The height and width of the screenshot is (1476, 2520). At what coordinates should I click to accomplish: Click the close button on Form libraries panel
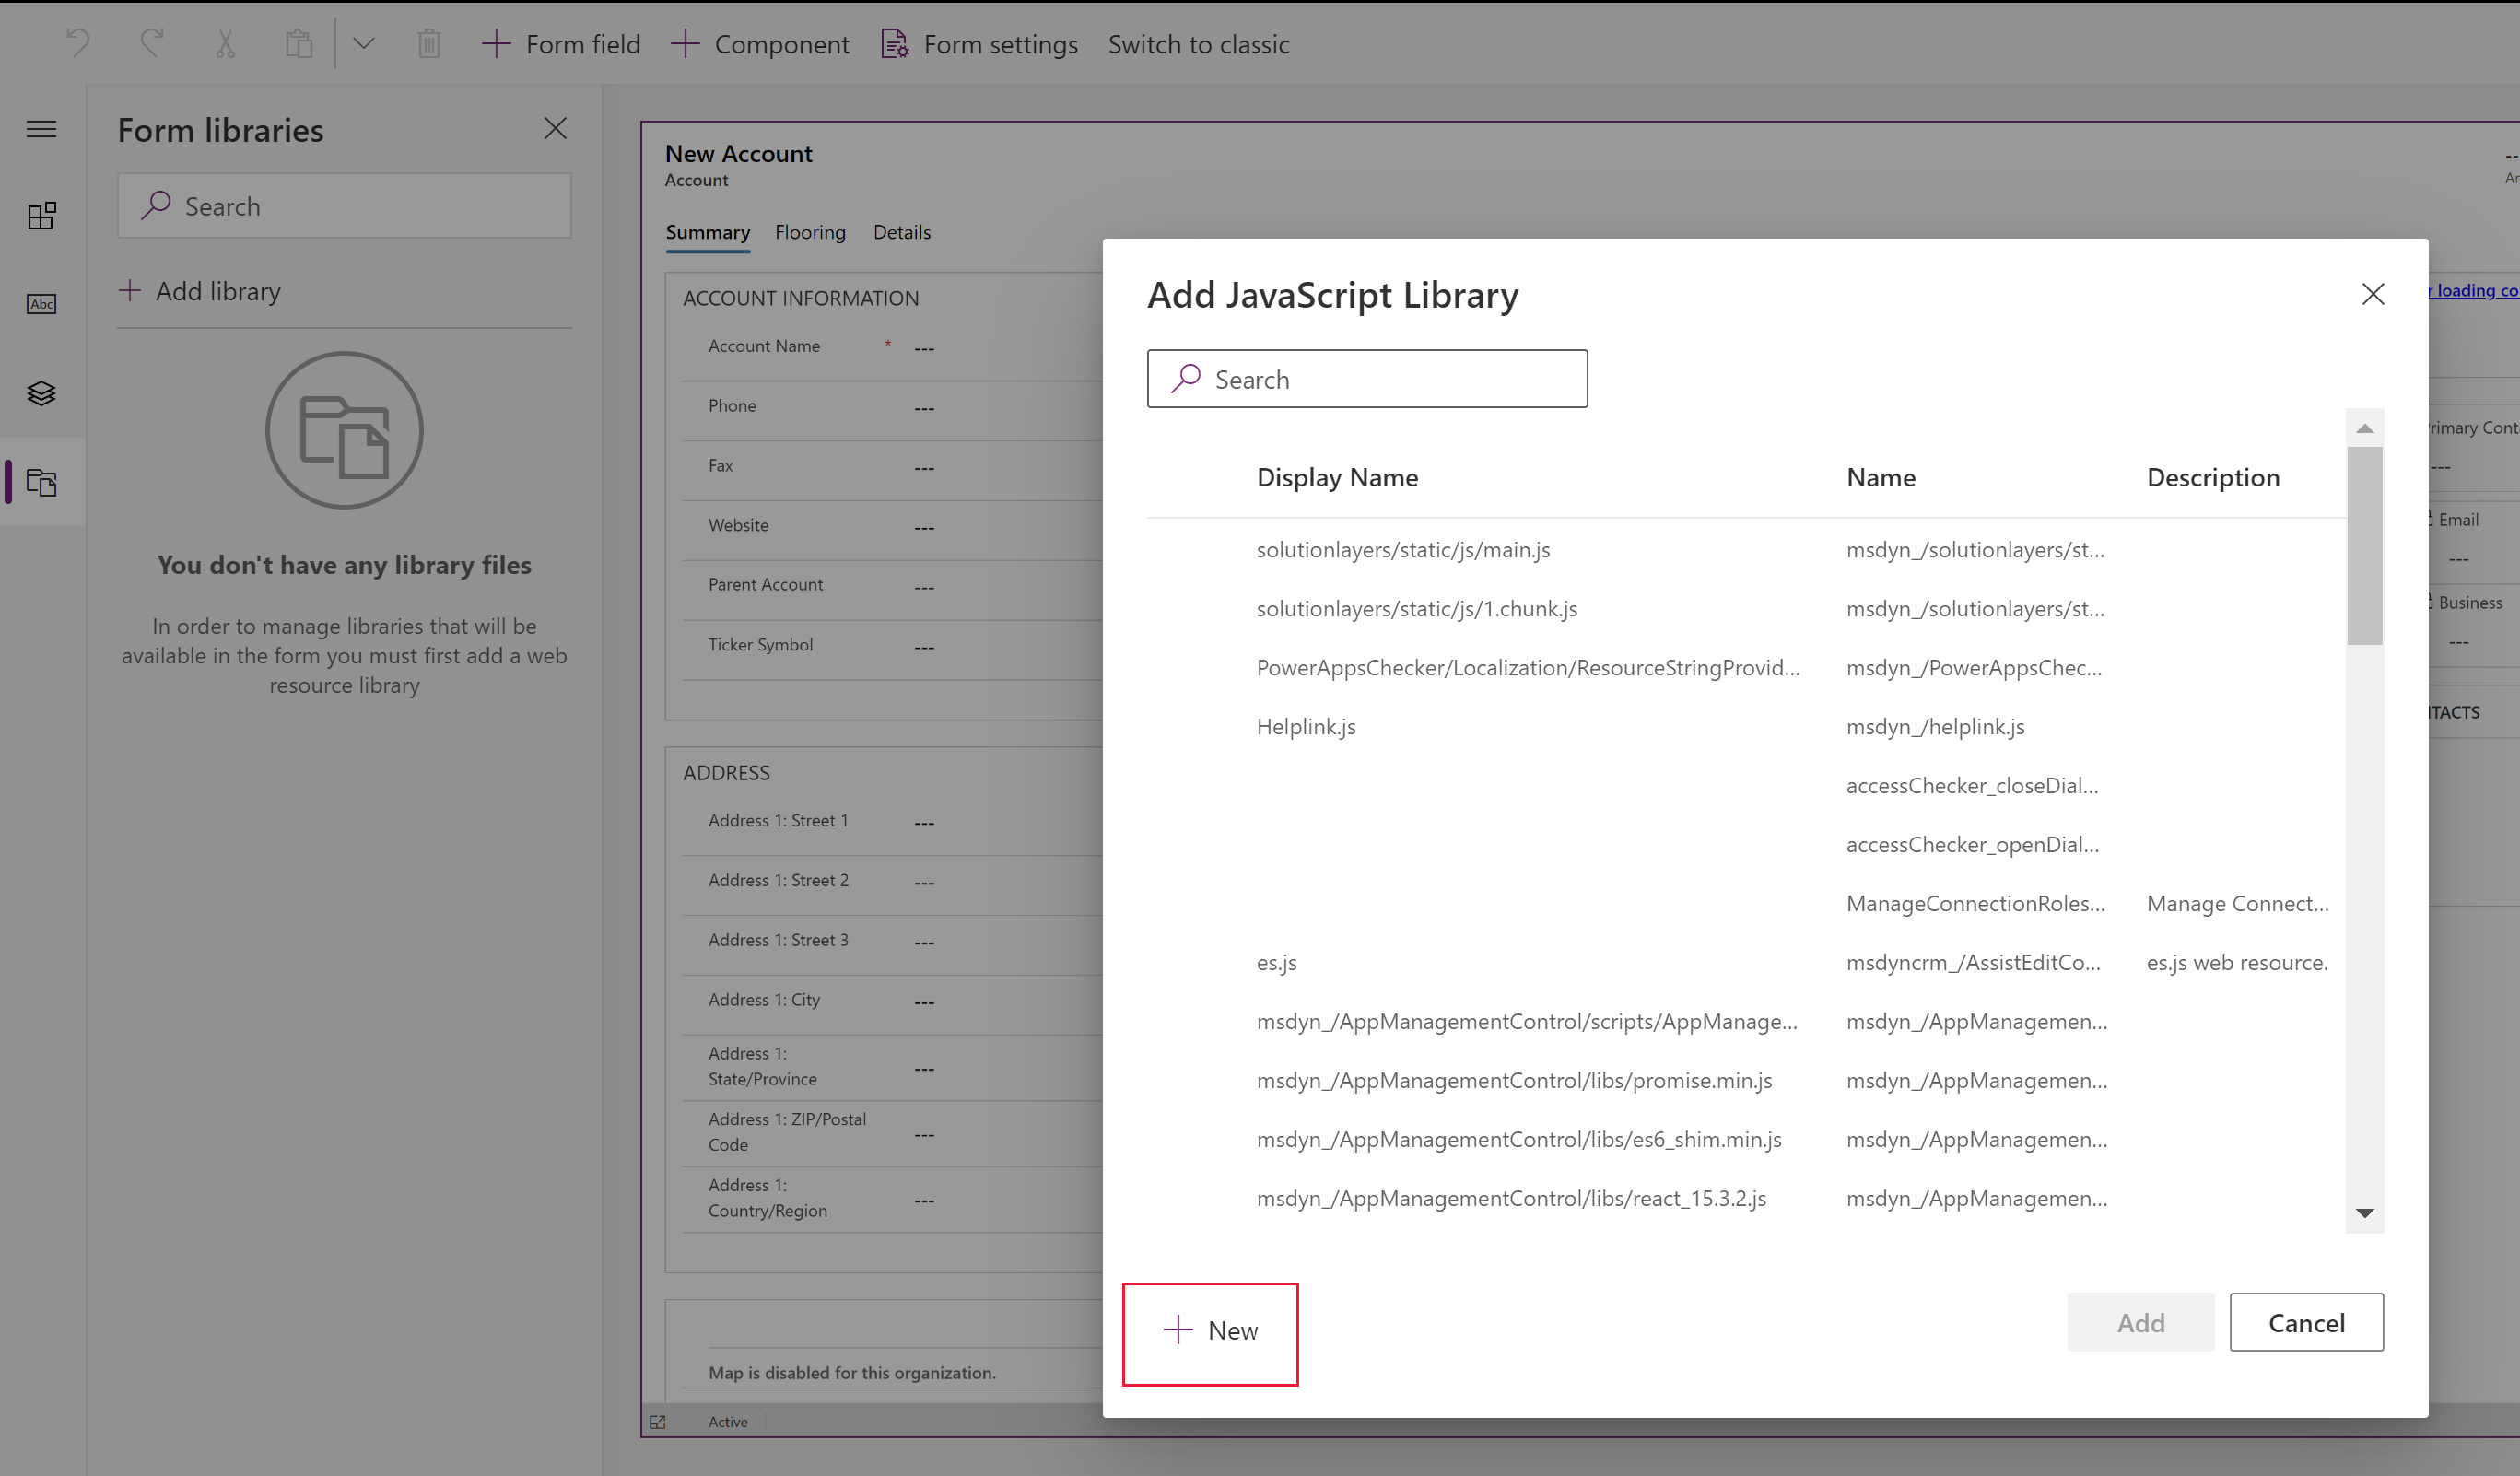pos(557,128)
